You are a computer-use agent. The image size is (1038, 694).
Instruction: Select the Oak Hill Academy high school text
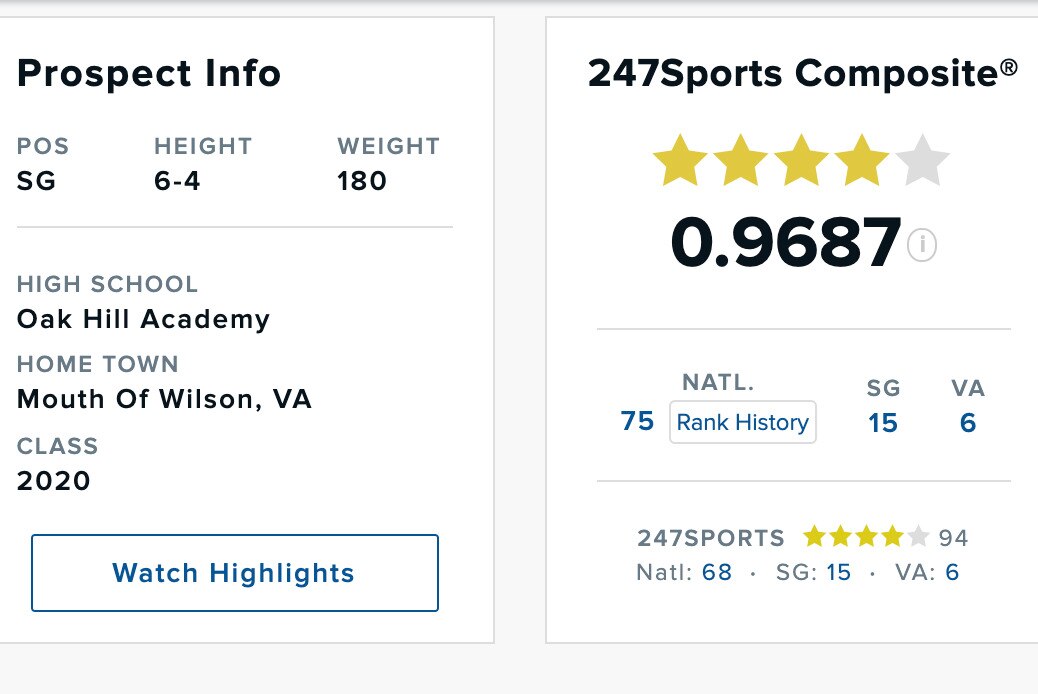143,319
